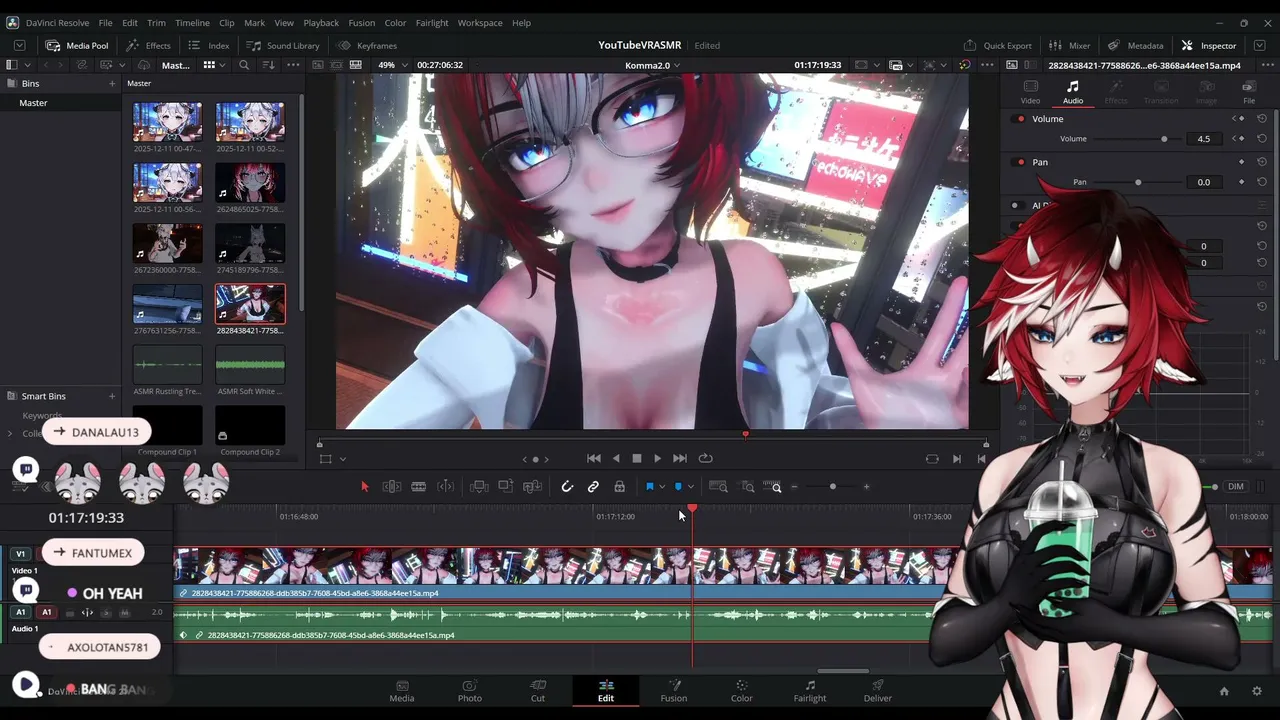Screen dimensions: 1280x720
Task: Open the audio Mixer panel
Action: coord(1069,45)
